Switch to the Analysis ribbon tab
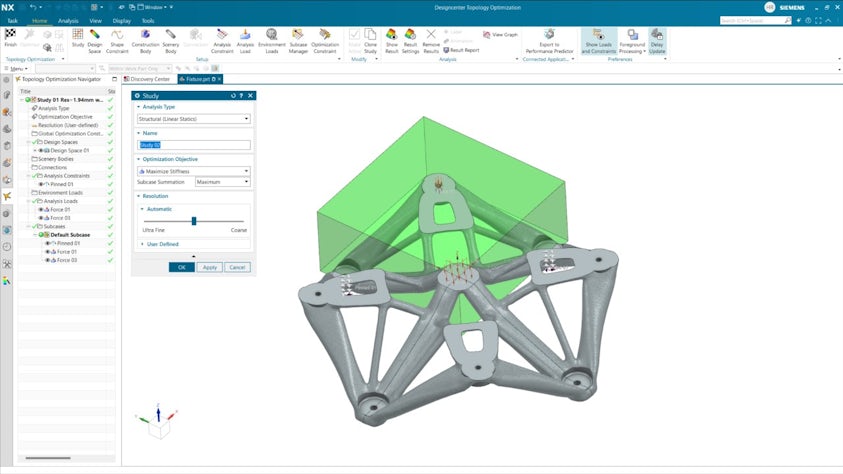Screen dimensions: 843x474 pos(68,21)
